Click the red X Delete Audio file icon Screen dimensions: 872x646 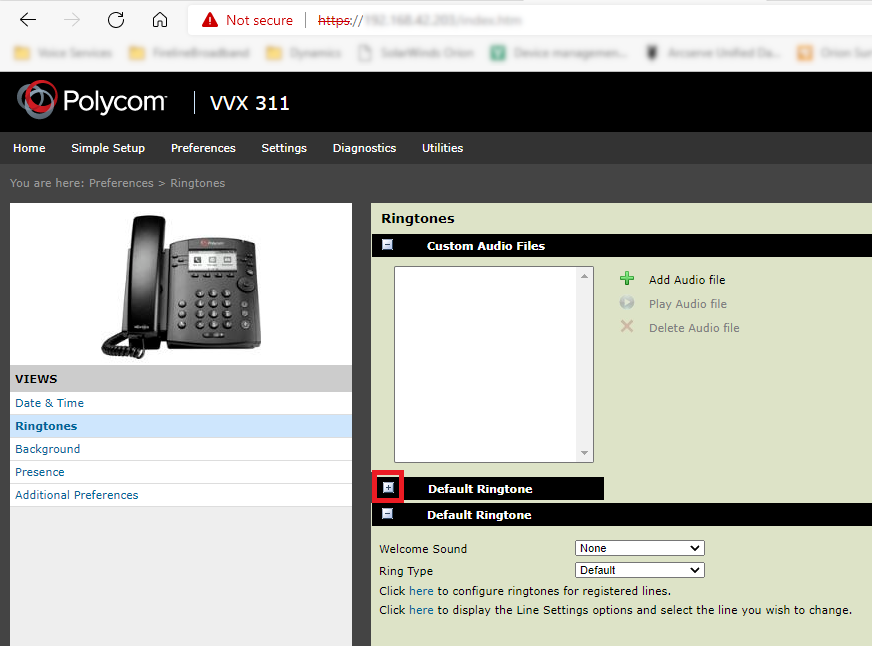627,326
